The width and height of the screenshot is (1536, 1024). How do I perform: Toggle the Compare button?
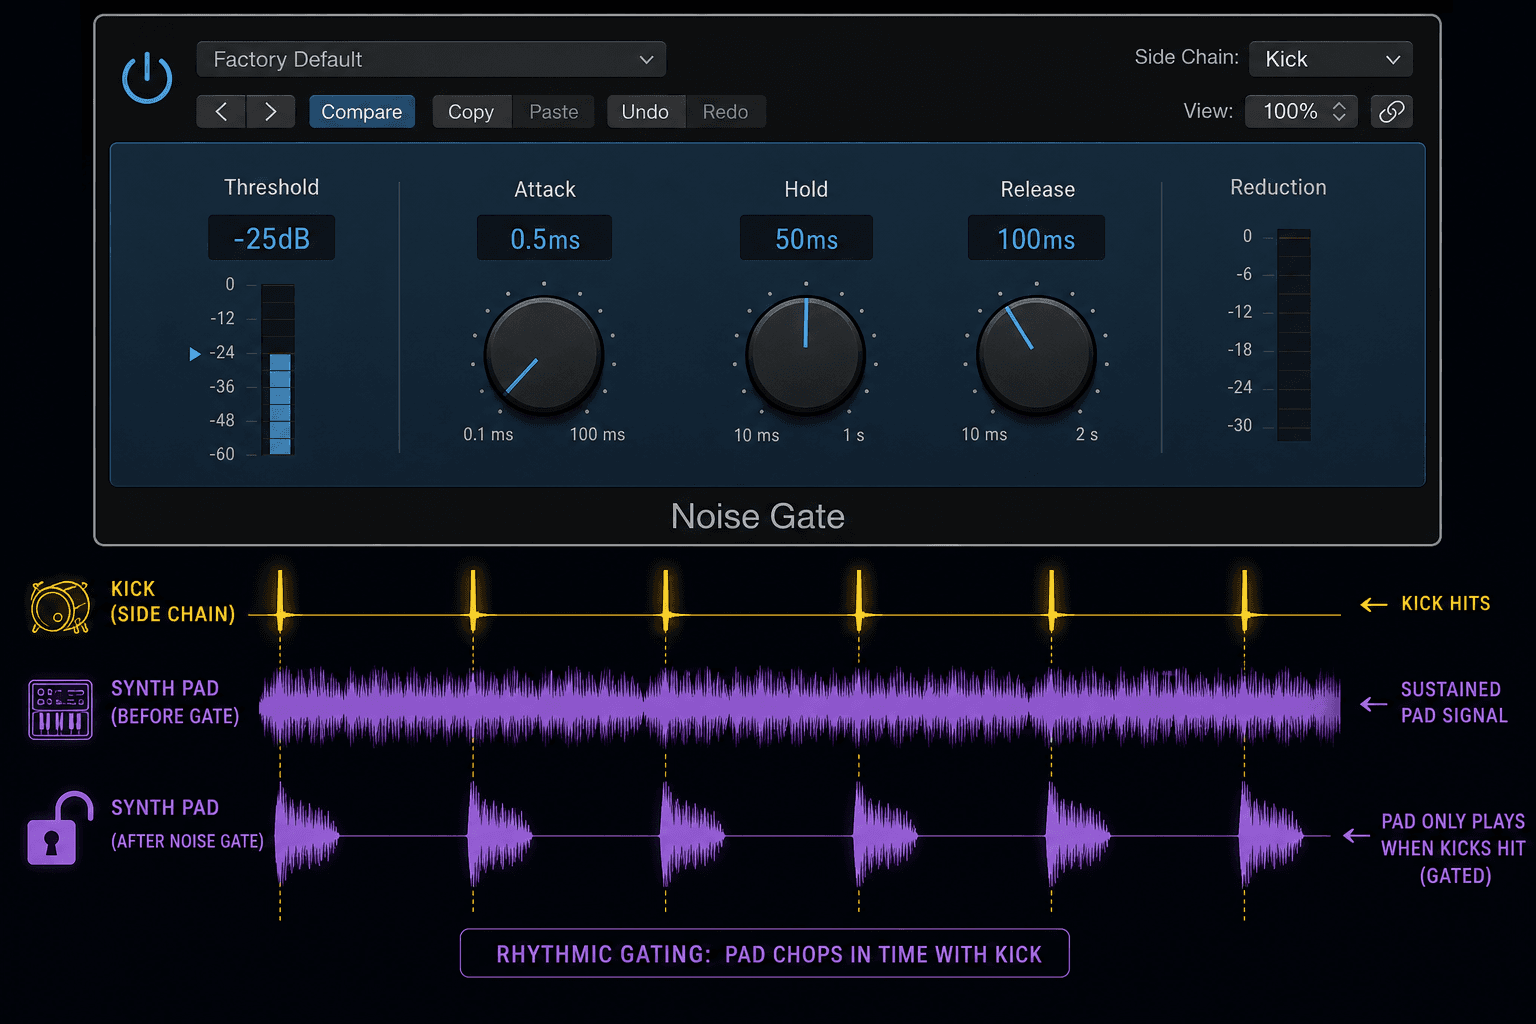[x=362, y=111]
